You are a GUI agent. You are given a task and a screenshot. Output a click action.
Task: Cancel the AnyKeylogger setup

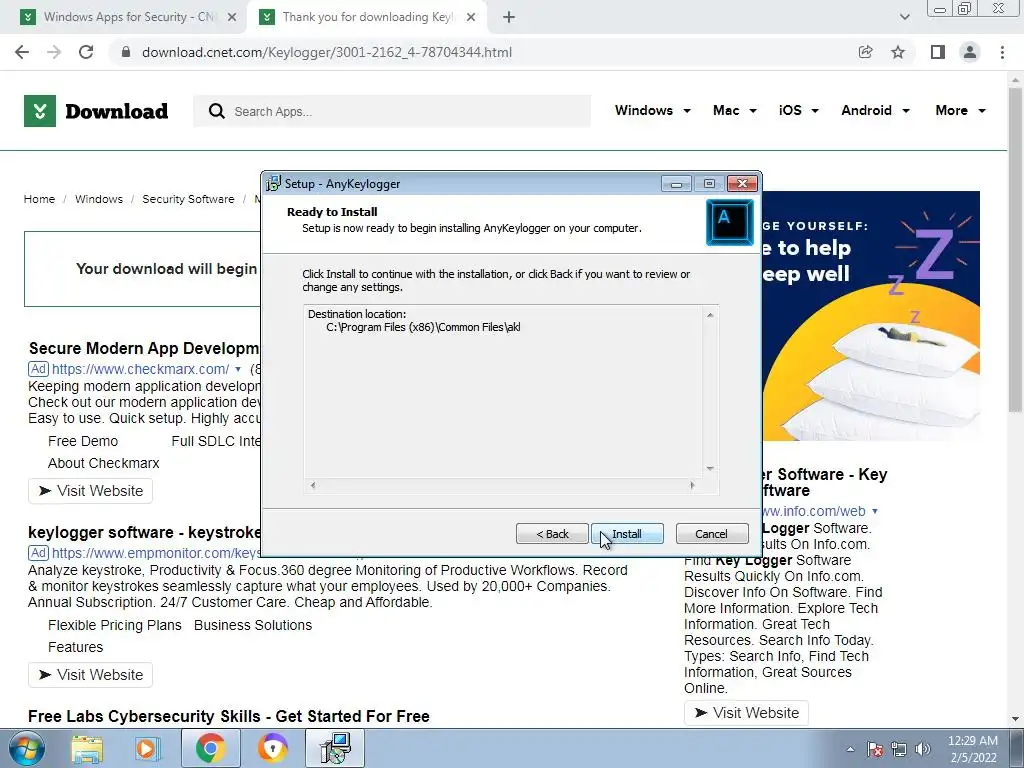tap(711, 534)
